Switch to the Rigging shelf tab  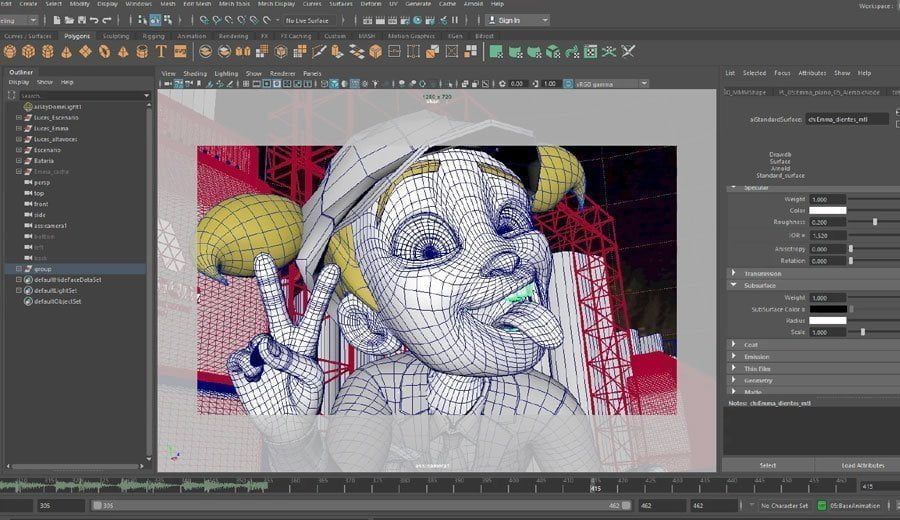[x=153, y=36]
